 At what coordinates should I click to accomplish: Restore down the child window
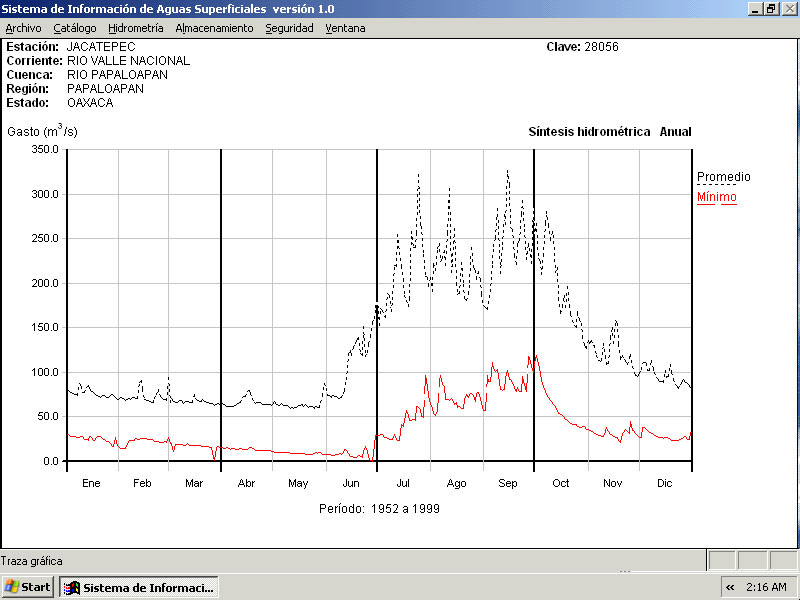tap(770, 9)
